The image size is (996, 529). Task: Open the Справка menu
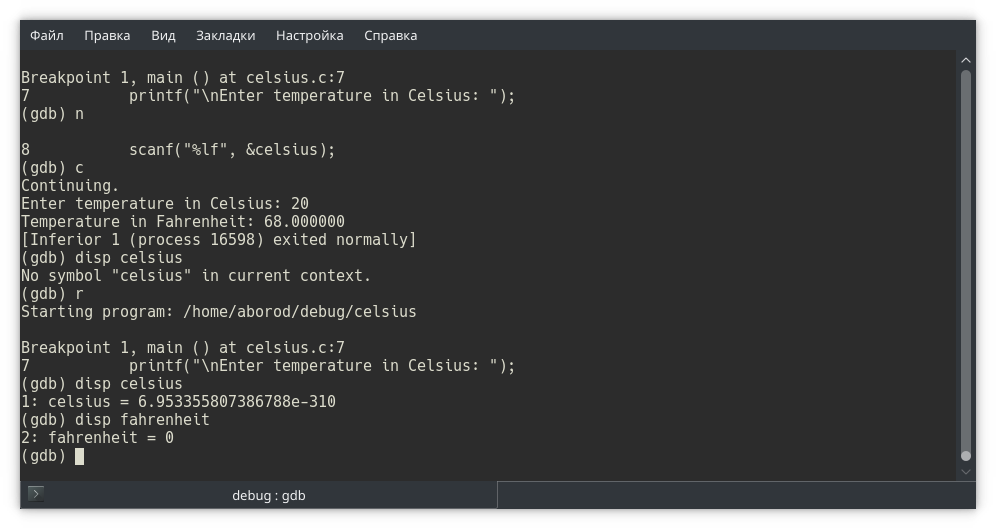point(390,35)
